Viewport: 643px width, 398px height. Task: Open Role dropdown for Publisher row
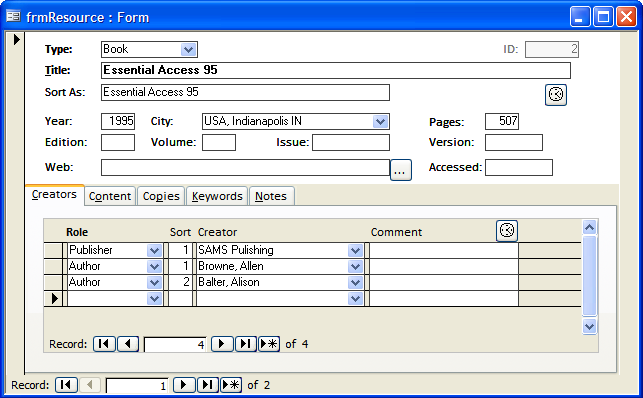(x=154, y=250)
